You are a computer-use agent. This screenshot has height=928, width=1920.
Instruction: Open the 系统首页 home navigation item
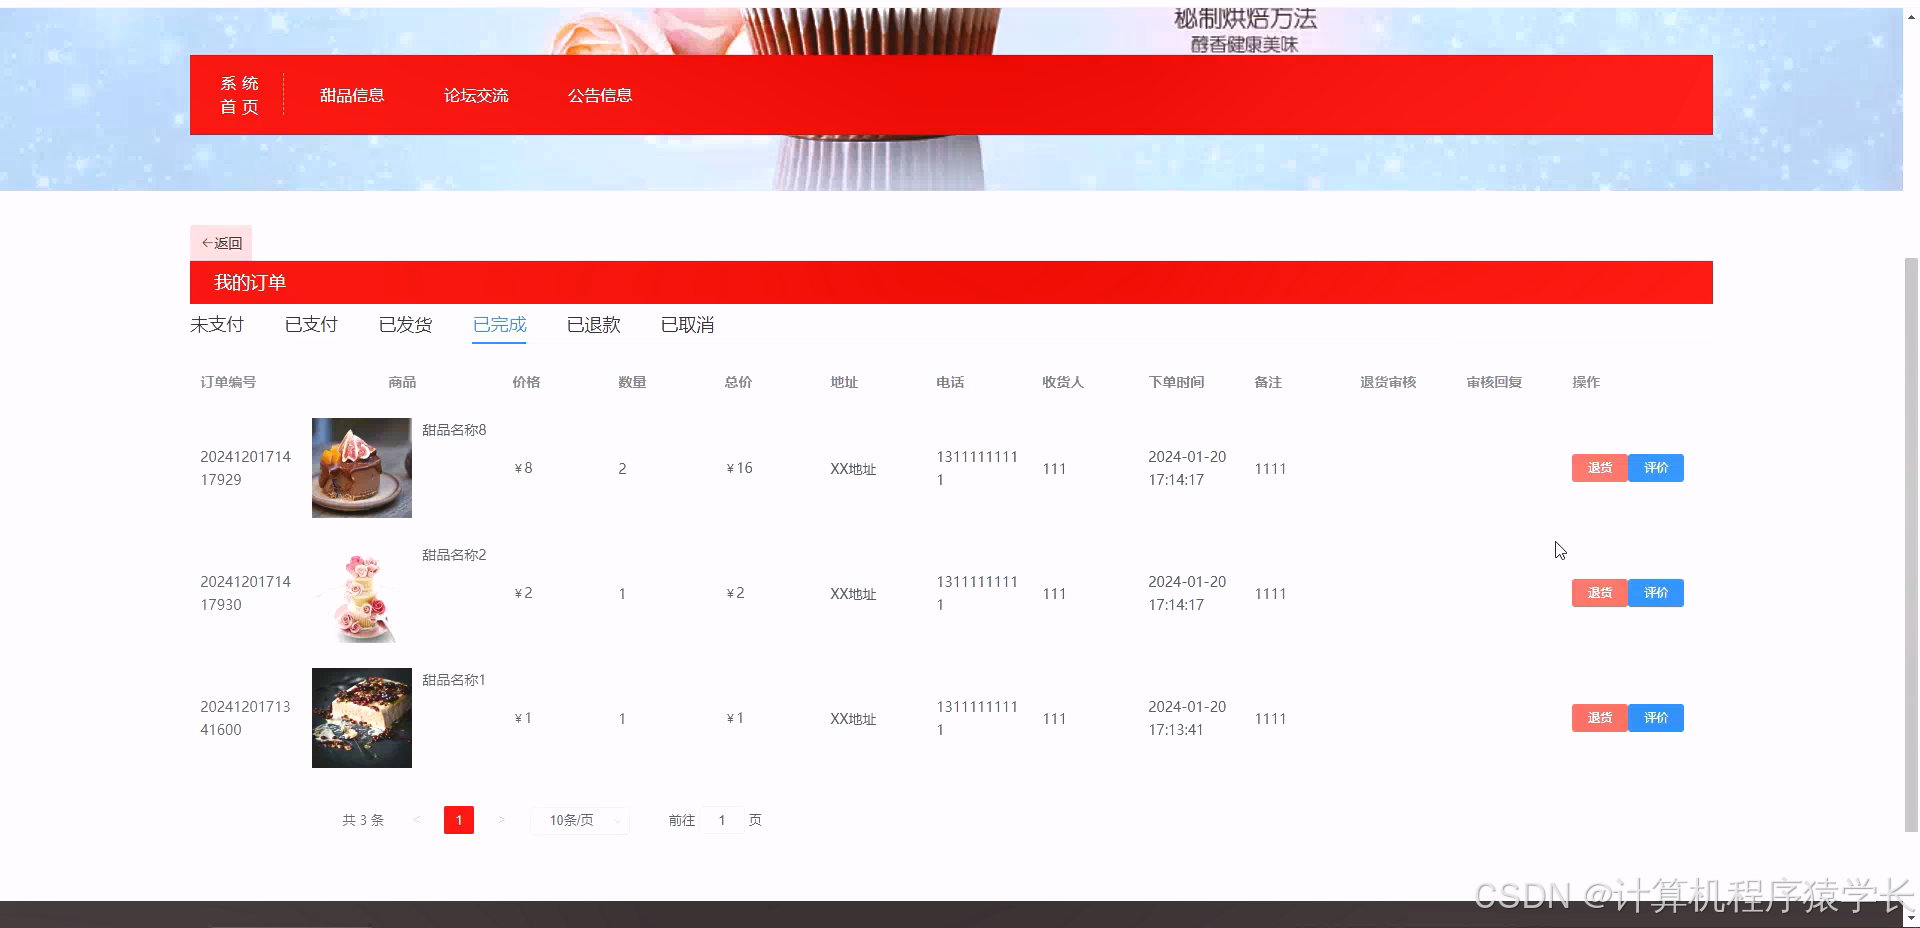(x=239, y=94)
